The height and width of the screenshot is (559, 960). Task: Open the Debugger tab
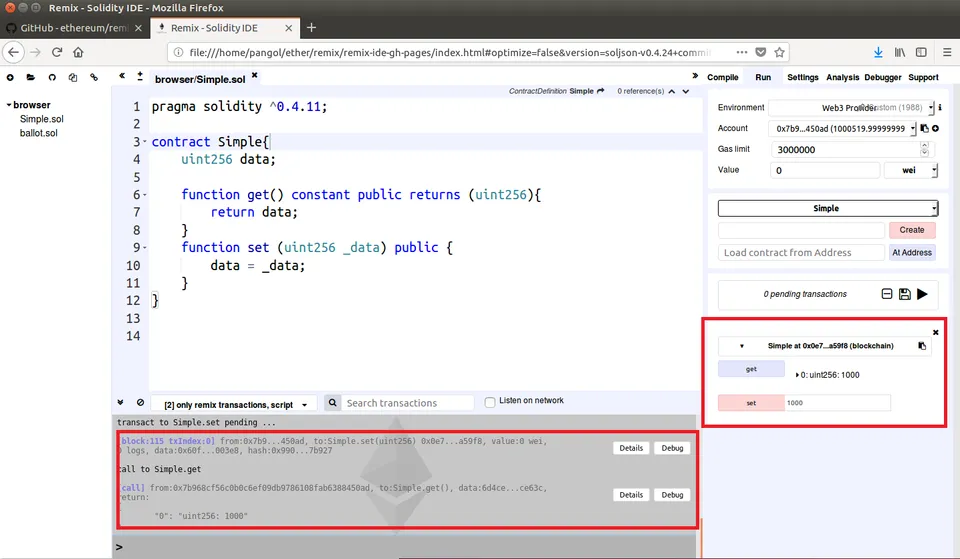click(x=883, y=77)
